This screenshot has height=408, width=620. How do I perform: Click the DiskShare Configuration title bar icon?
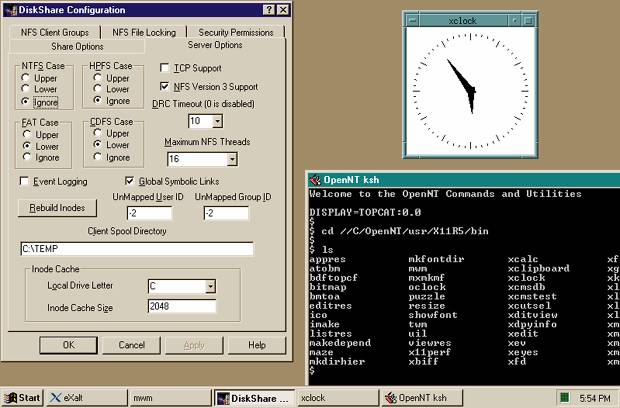[11, 10]
